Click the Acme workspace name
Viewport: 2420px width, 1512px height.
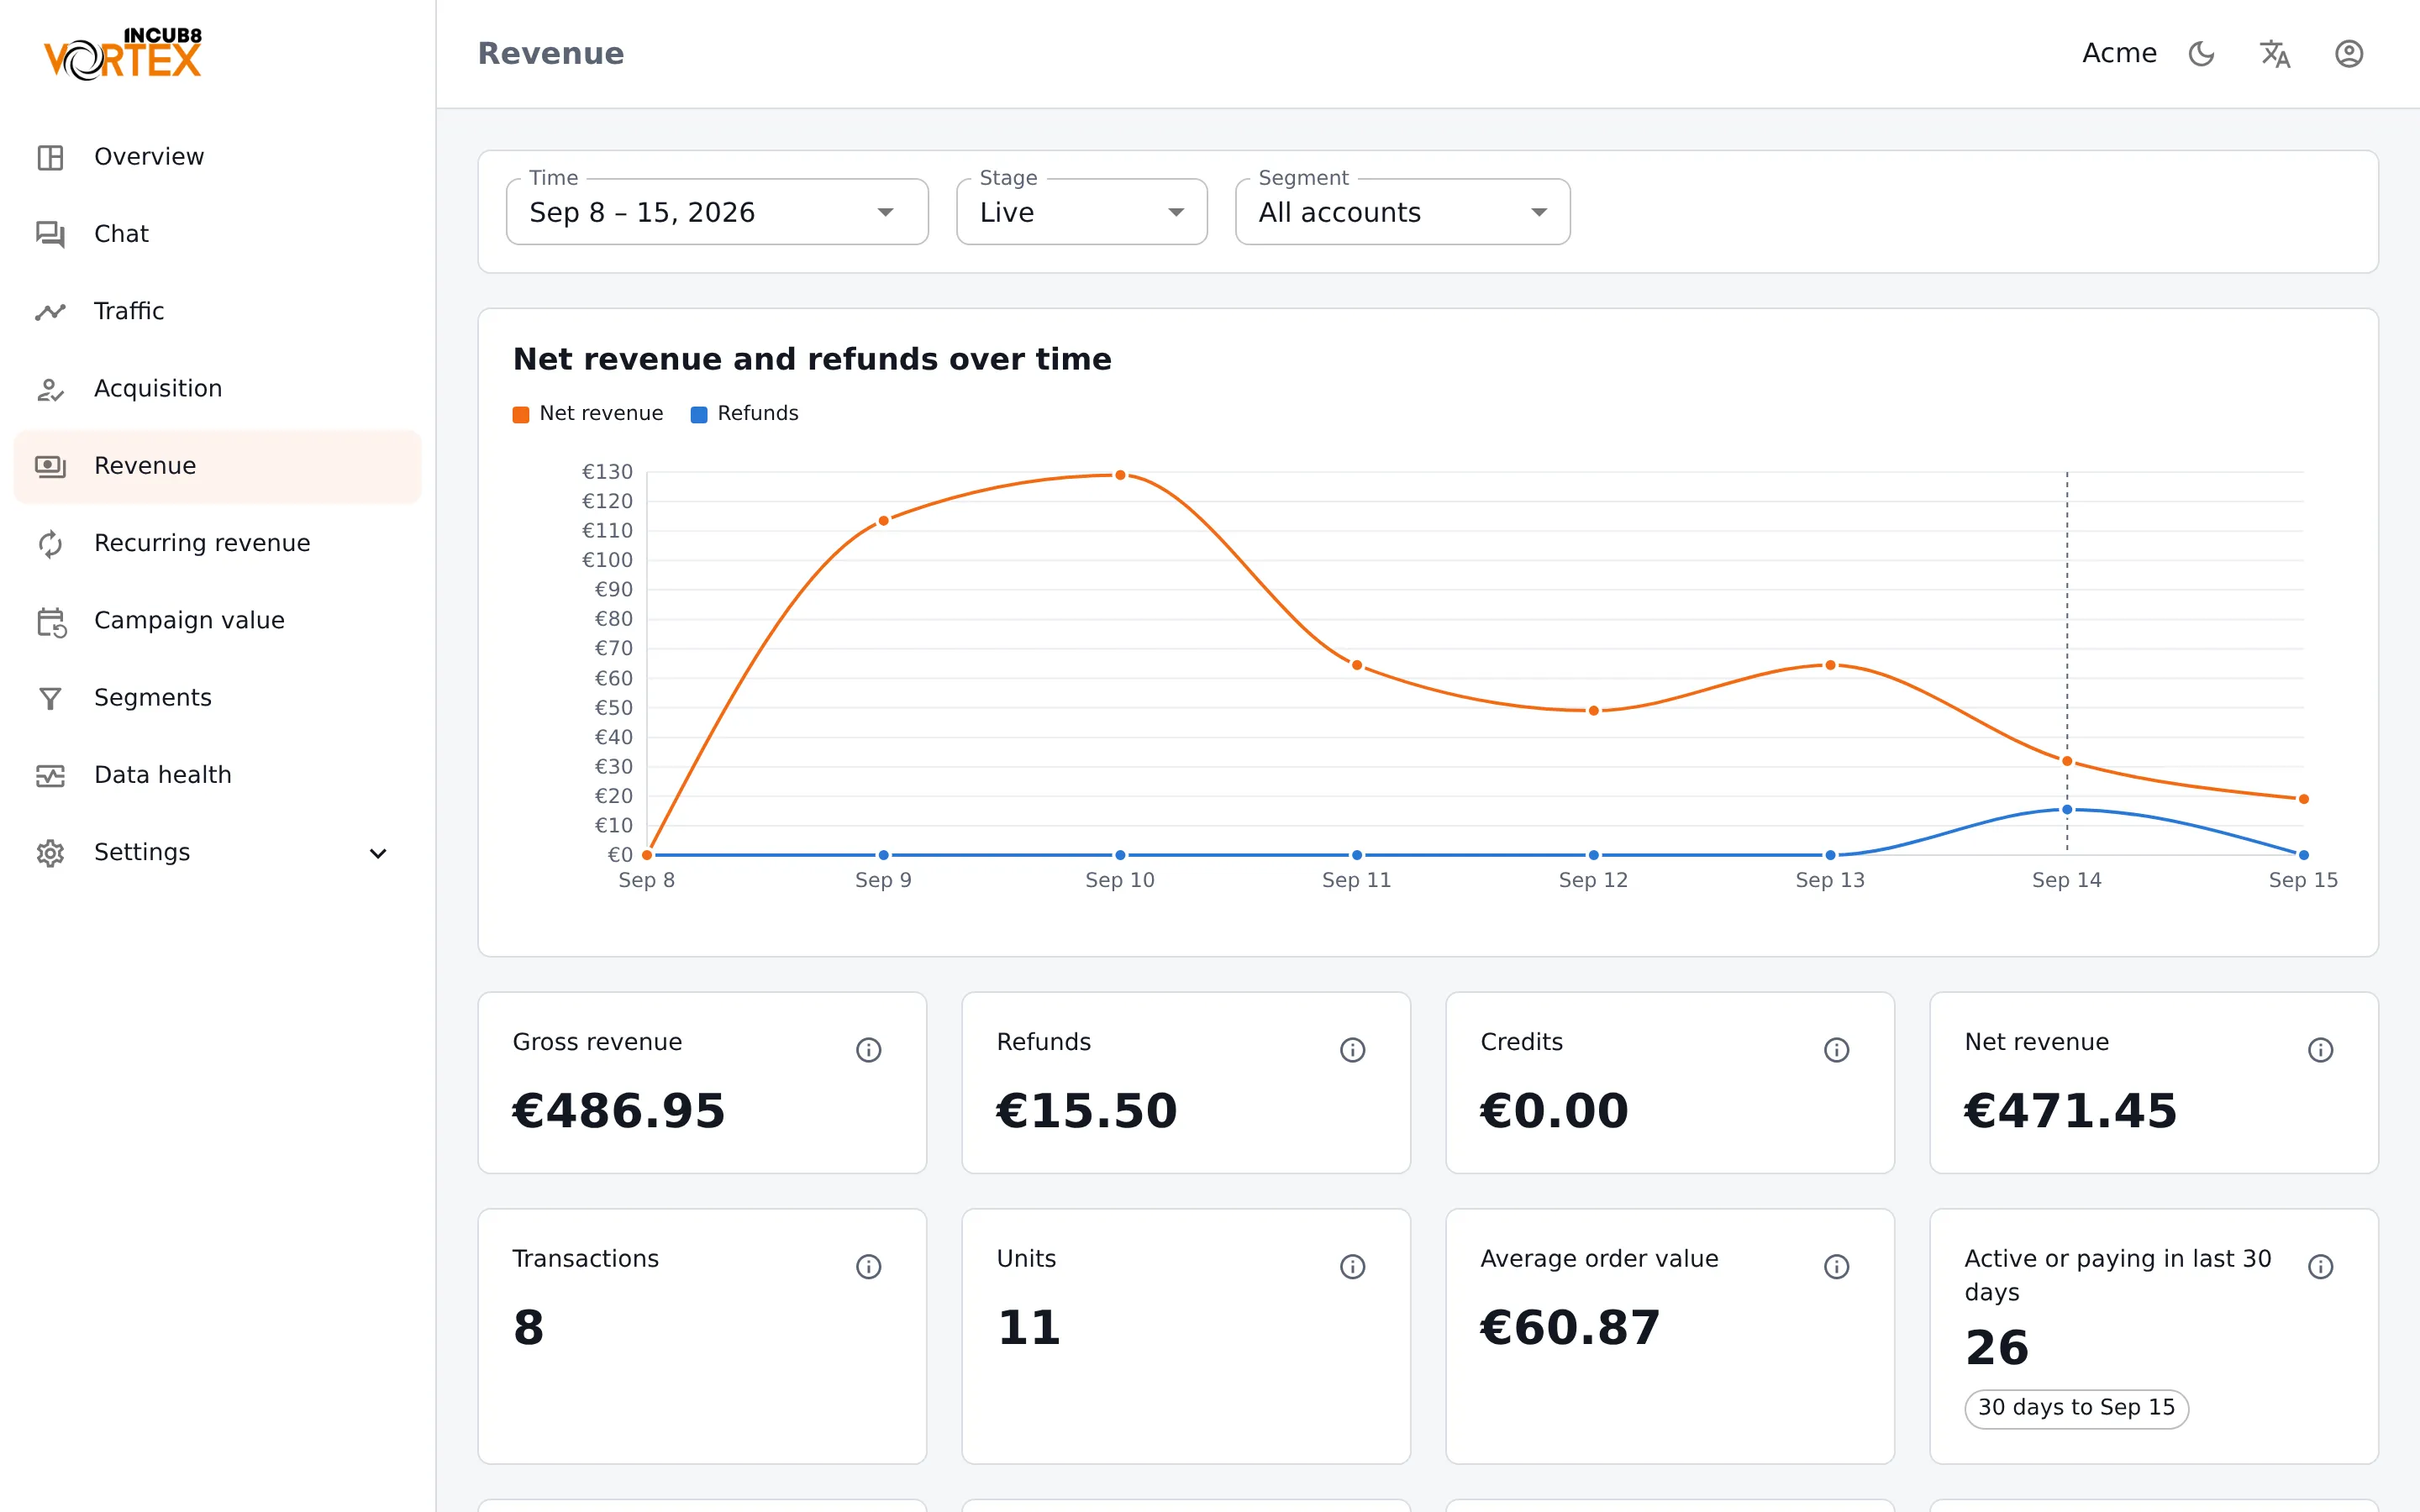point(2119,53)
